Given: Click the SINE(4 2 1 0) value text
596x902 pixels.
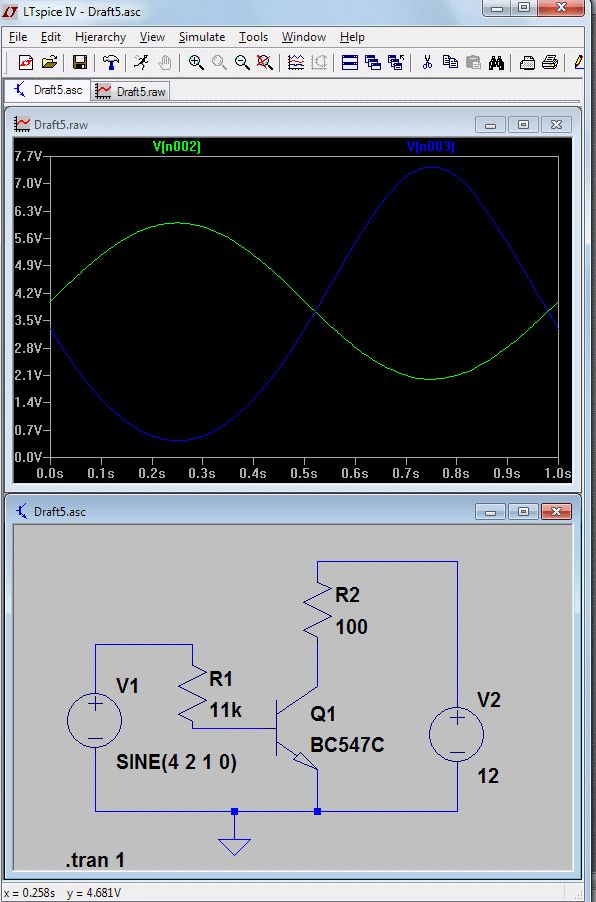Looking at the screenshot, I should [176, 763].
